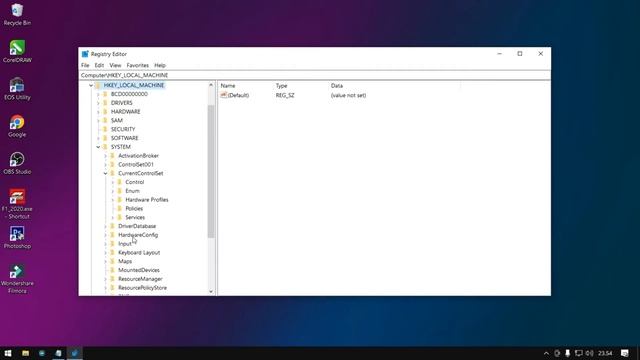Viewport: 640px width, 360px height.
Task: Collapse the HKEY_LOCAL_MACHINE tree node
Action: (x=91, y=85)
